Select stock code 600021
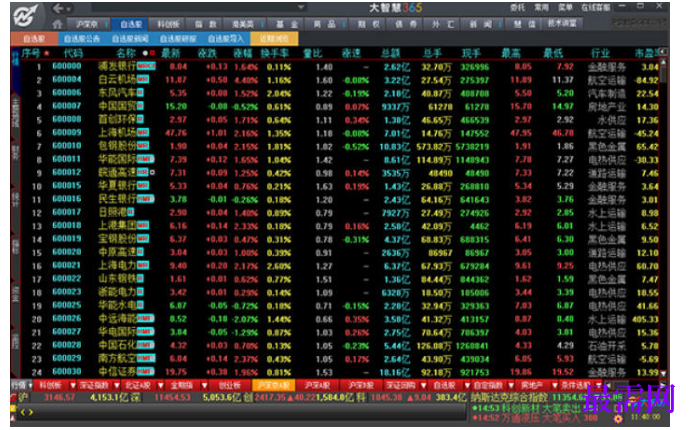This screenshot has width=694, height=430. click(67, 265)
